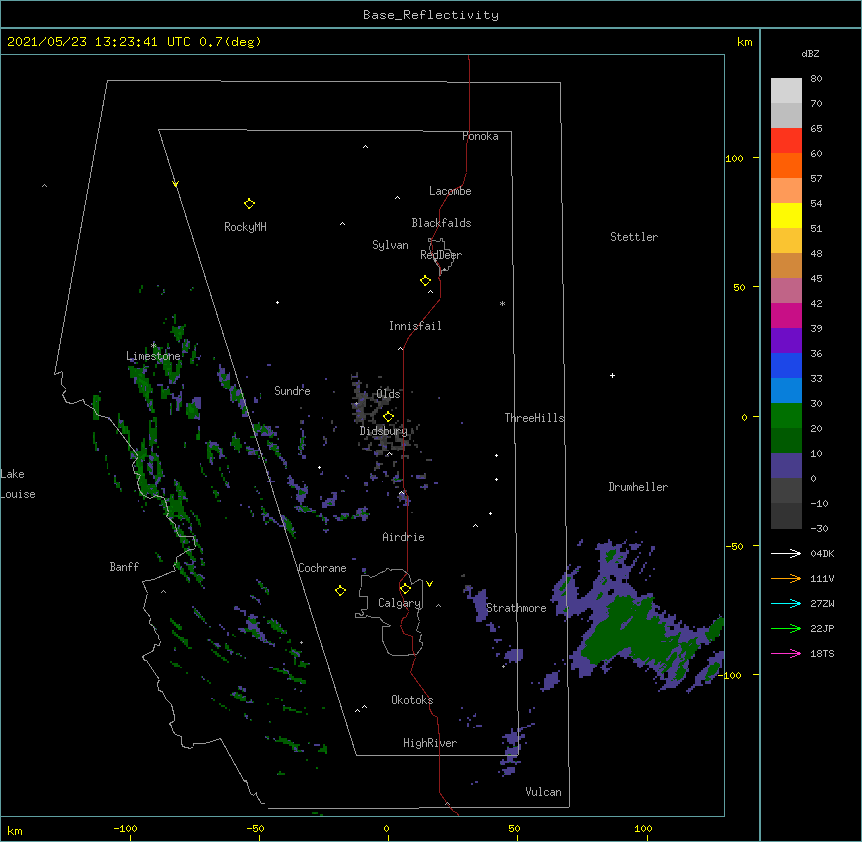862x842 pixels.
Task: Click the yellow diamond marker below Cochrane
Action: point(340,590)
